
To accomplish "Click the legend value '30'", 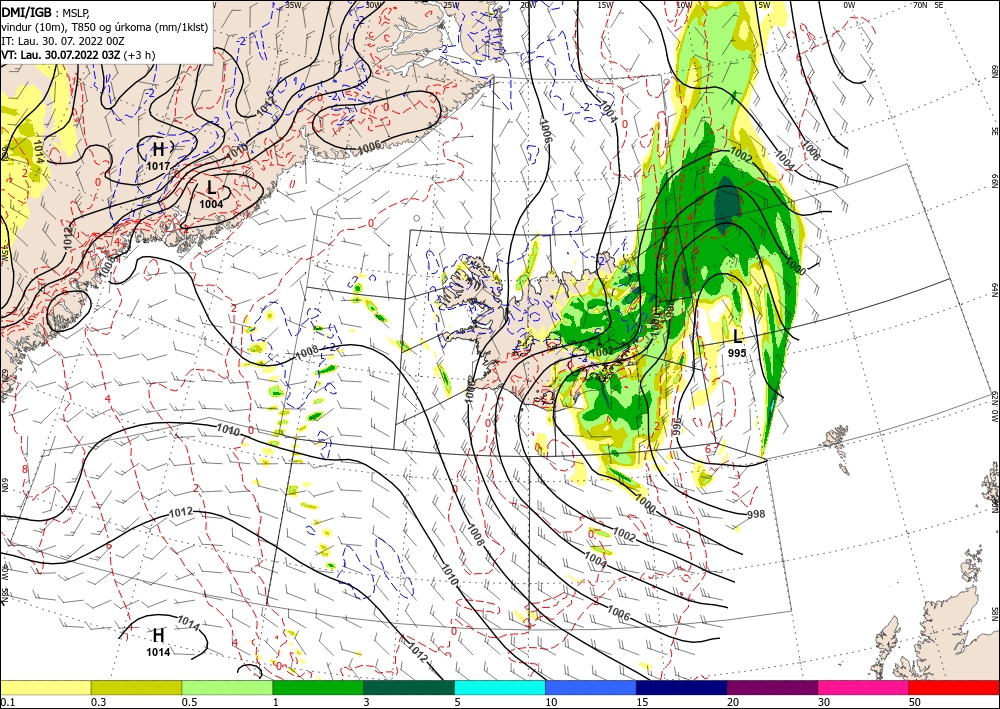I will pos(824,702).
